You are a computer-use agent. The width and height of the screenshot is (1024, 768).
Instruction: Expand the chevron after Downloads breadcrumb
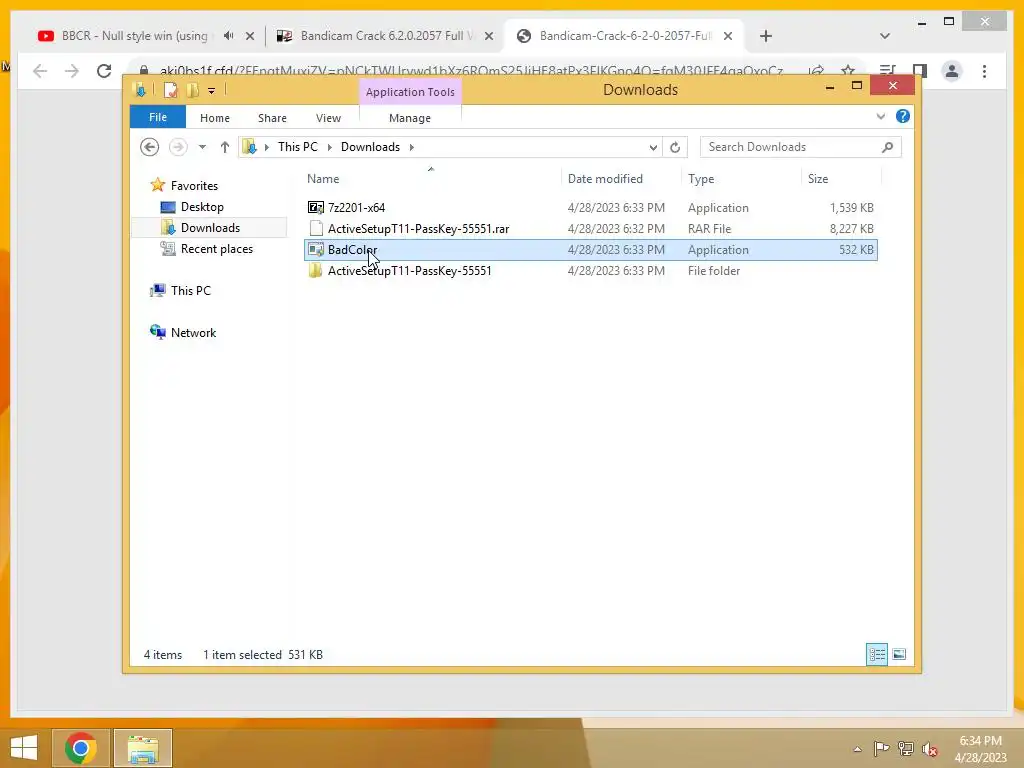411,147
